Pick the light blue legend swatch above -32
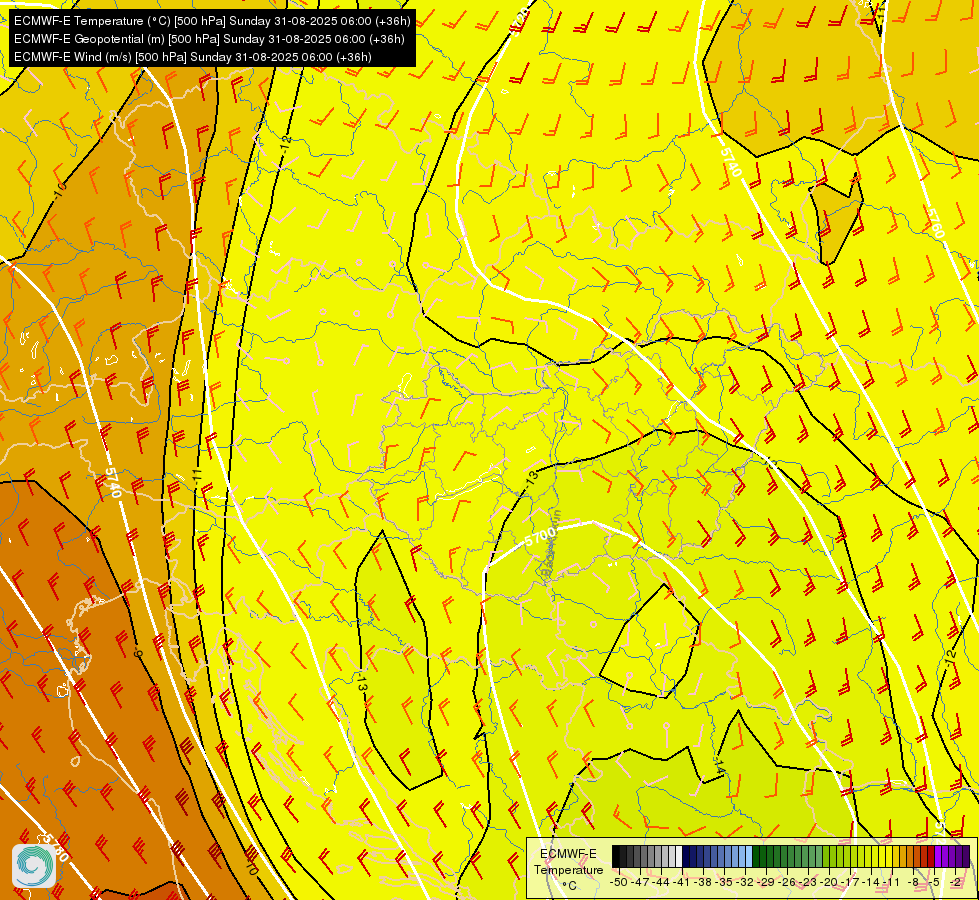Viewport: 979px width, 900px height. [x=749, y=856]
